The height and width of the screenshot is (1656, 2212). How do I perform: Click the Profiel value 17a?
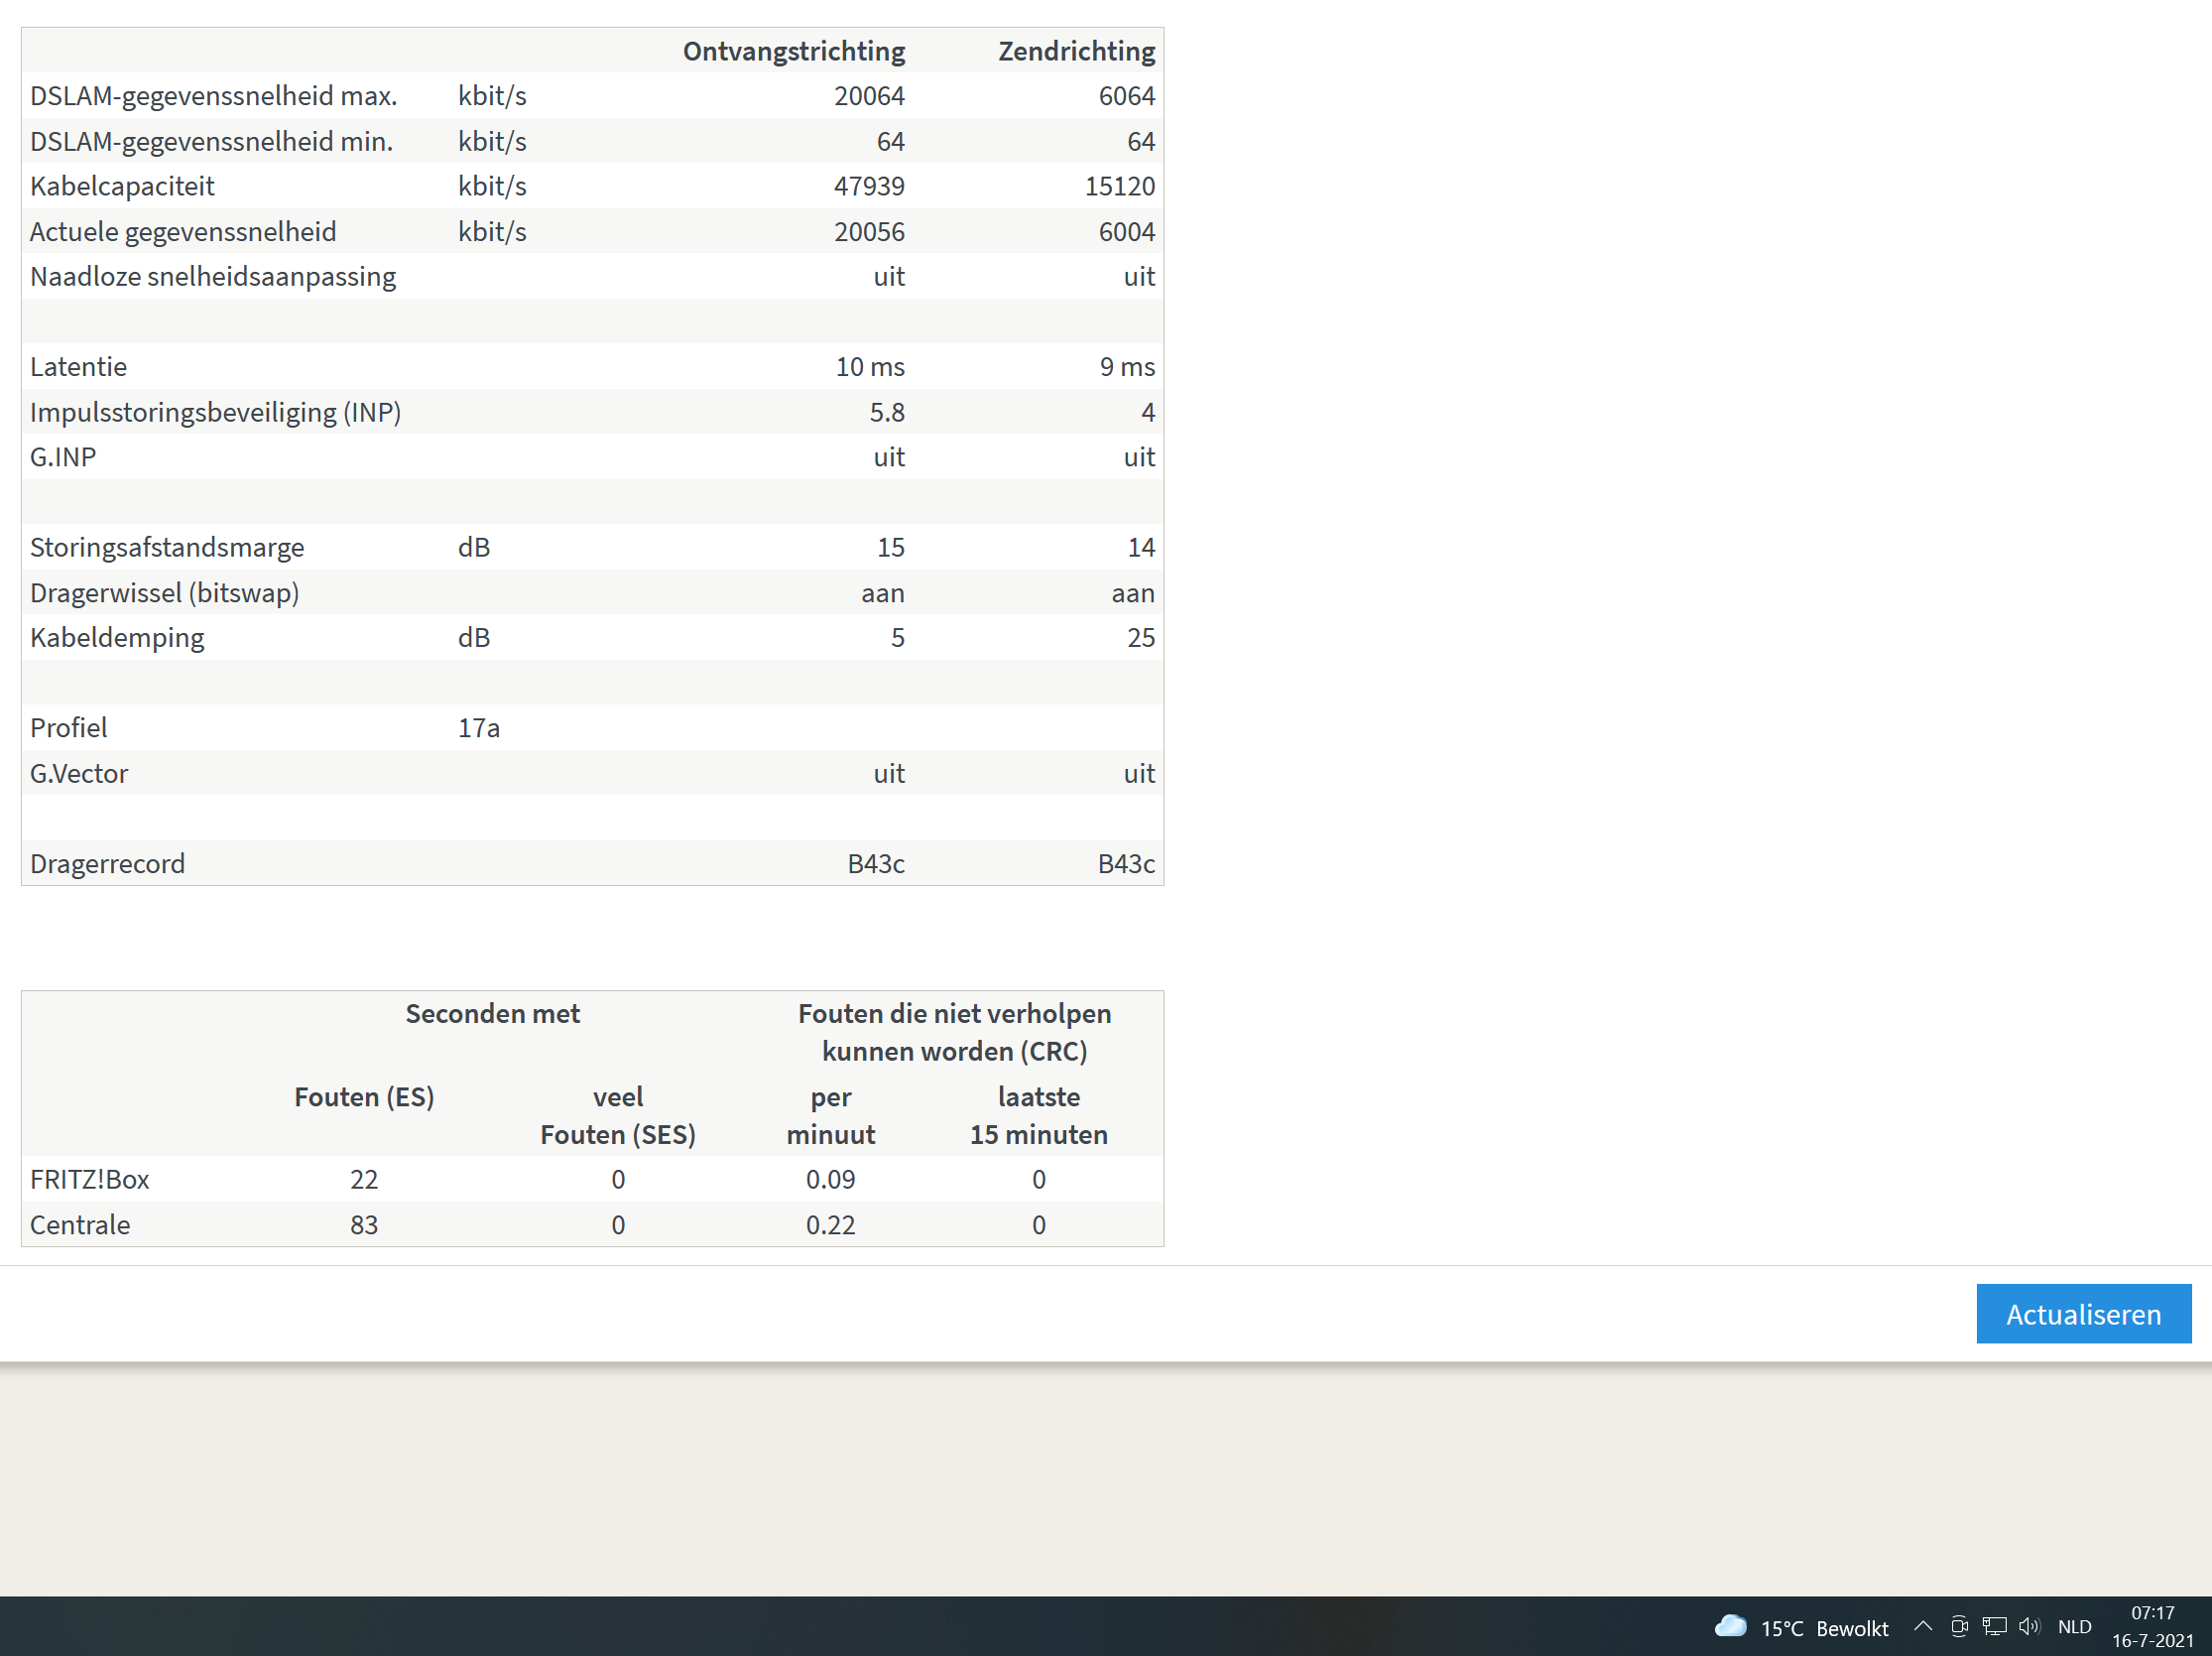pos(478,728)
